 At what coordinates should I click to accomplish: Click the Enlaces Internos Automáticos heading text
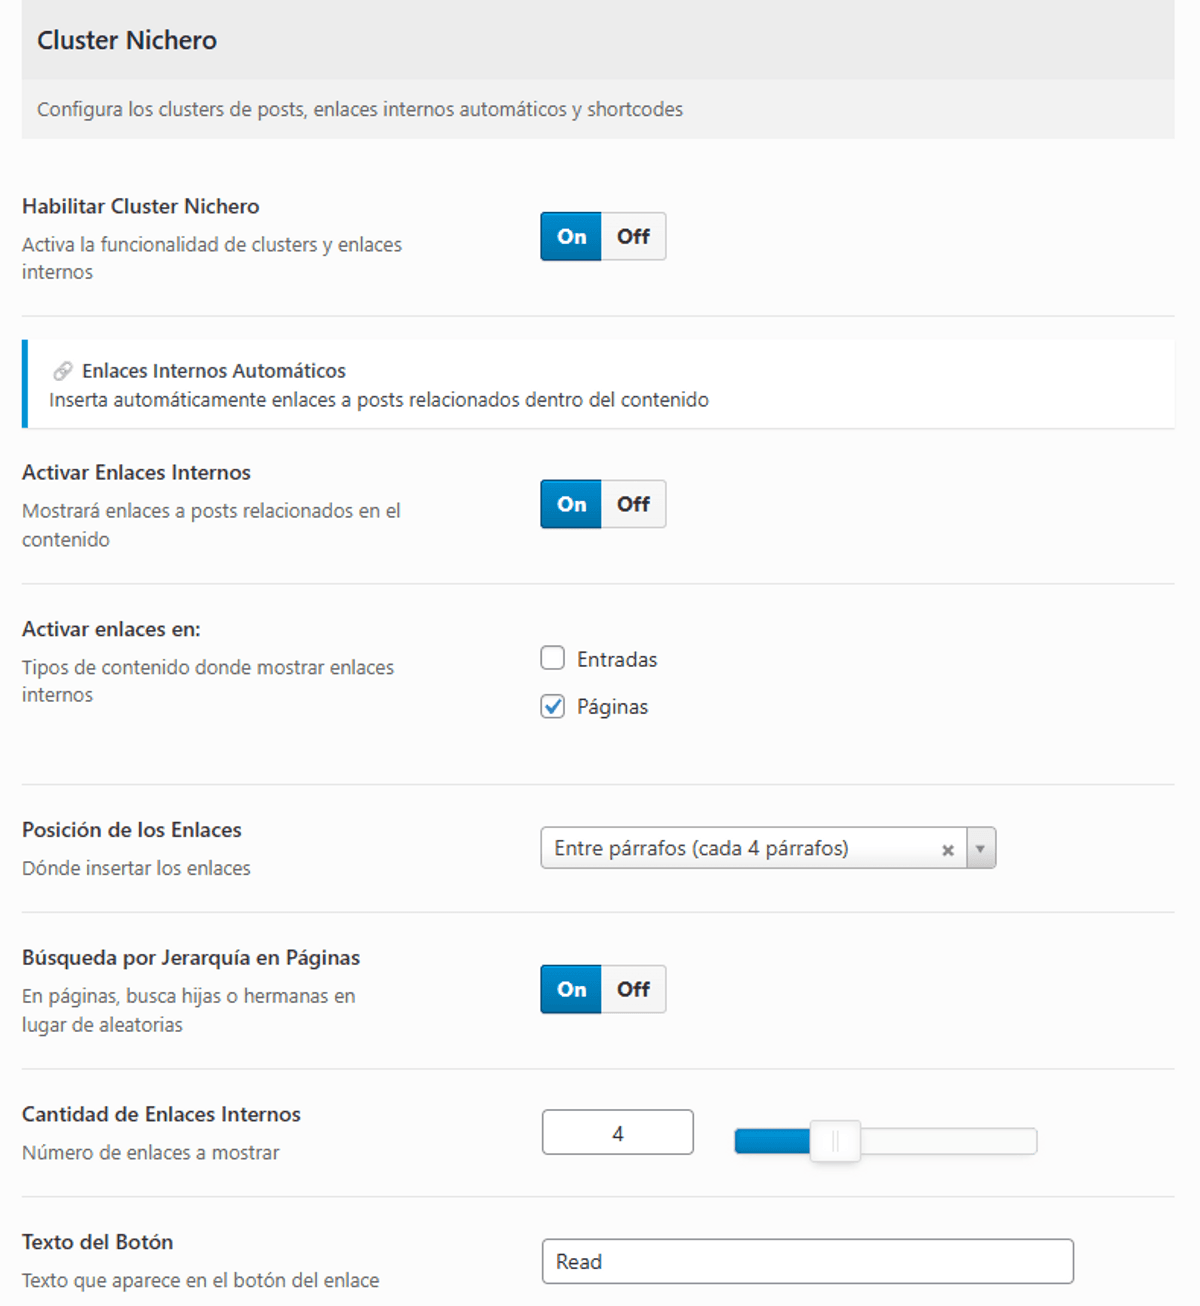(214, 371)
